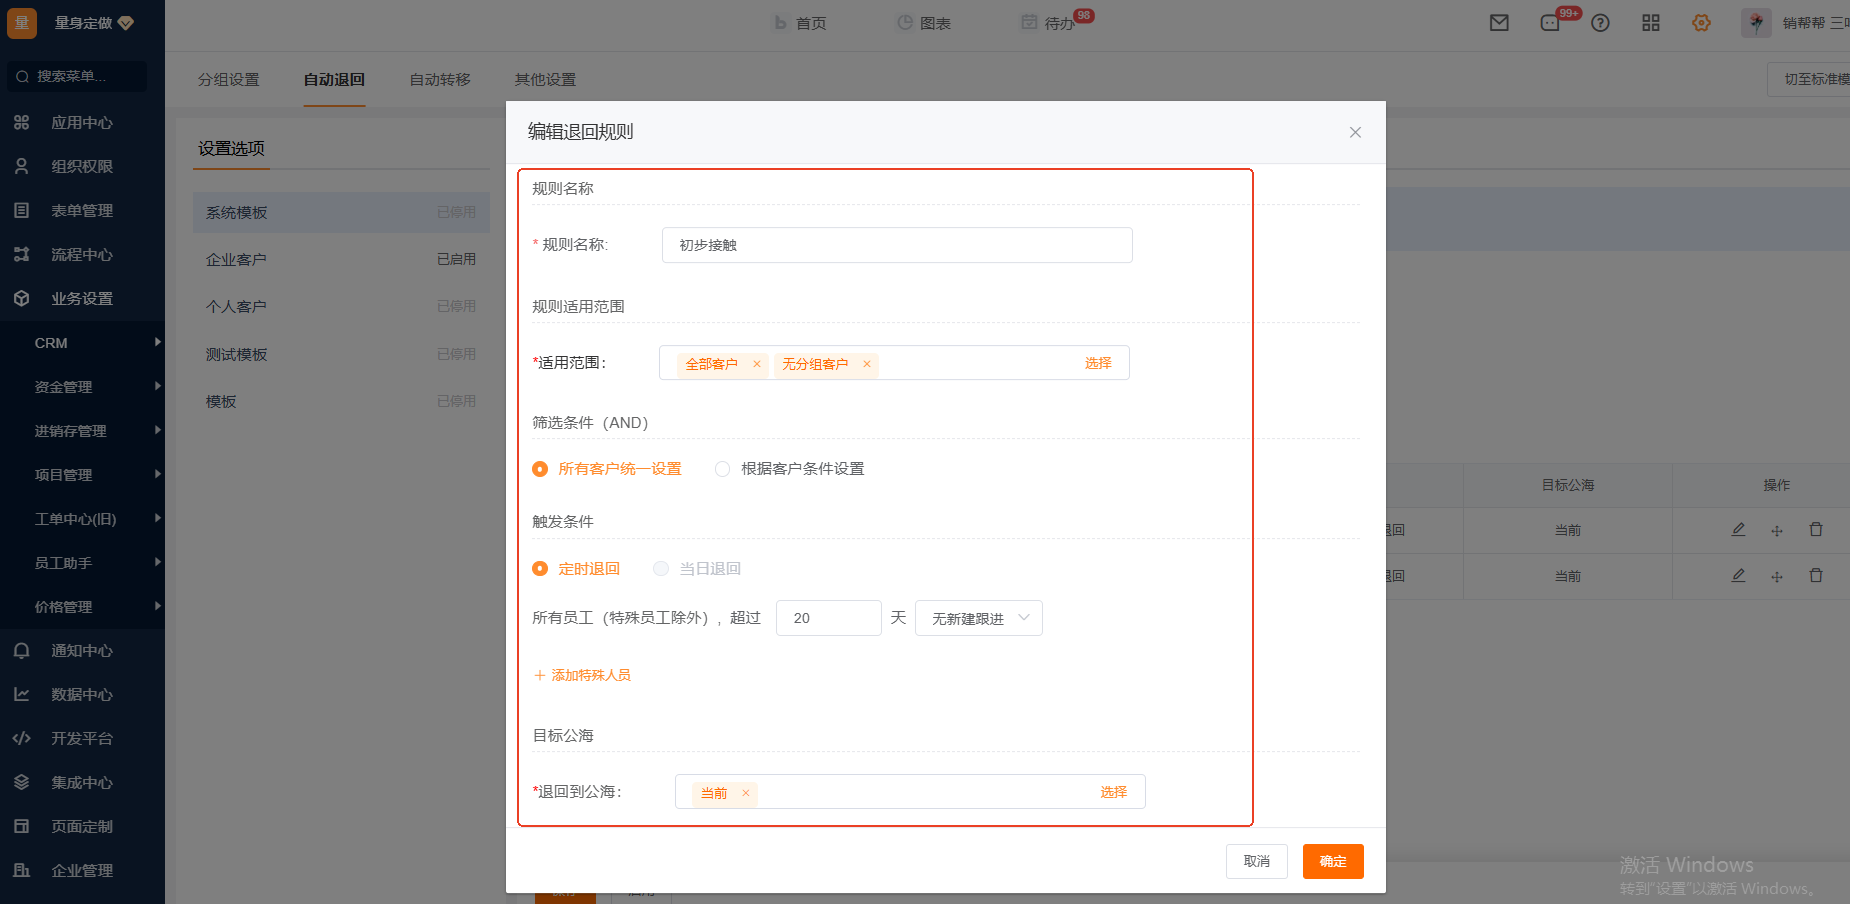
Task: Open the 无新建跟进 dropdown
Action: 979,618
